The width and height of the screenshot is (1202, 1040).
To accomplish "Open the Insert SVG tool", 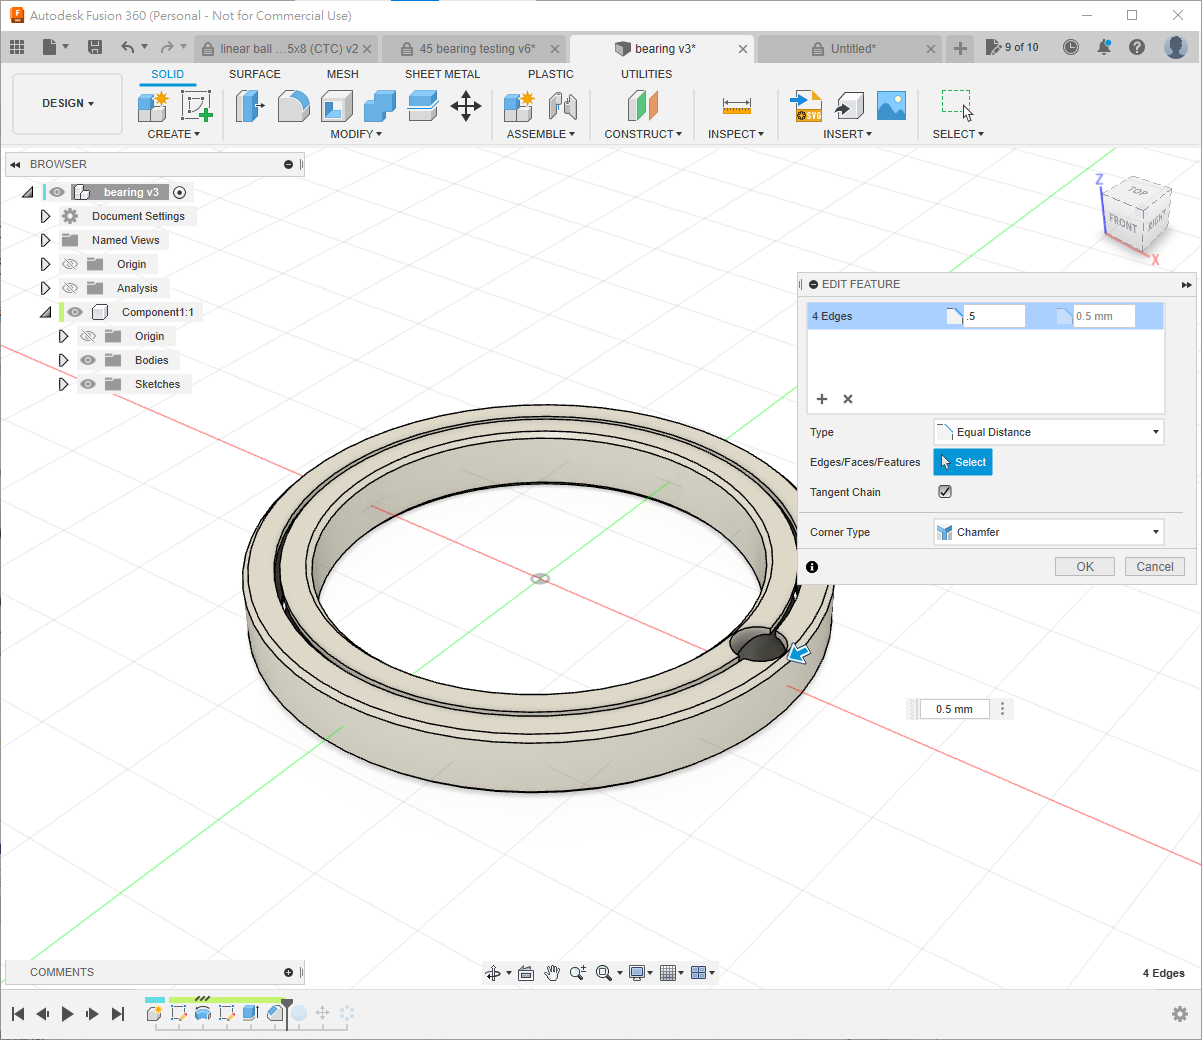I will point(806,106).
